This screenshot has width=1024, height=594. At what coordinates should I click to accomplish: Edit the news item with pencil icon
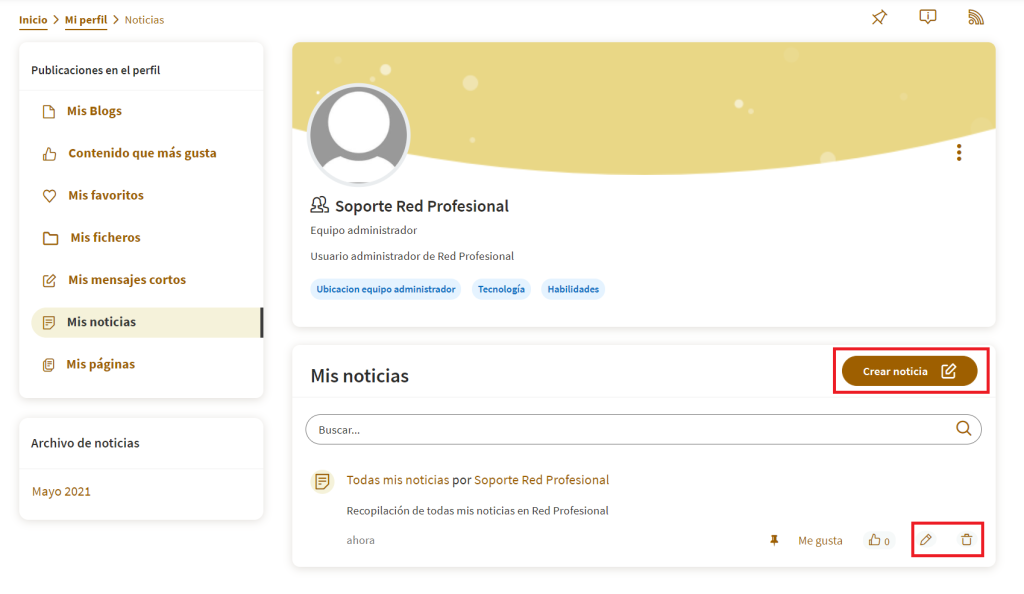pos(926,540)
